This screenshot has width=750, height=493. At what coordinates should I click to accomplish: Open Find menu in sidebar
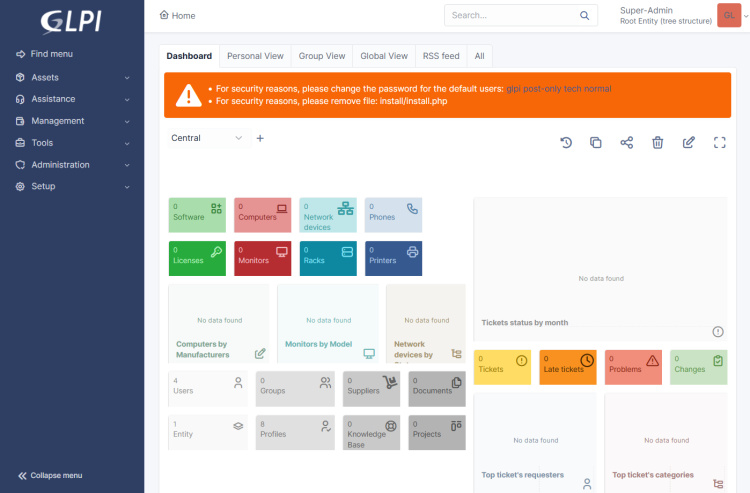pos(51,54)
